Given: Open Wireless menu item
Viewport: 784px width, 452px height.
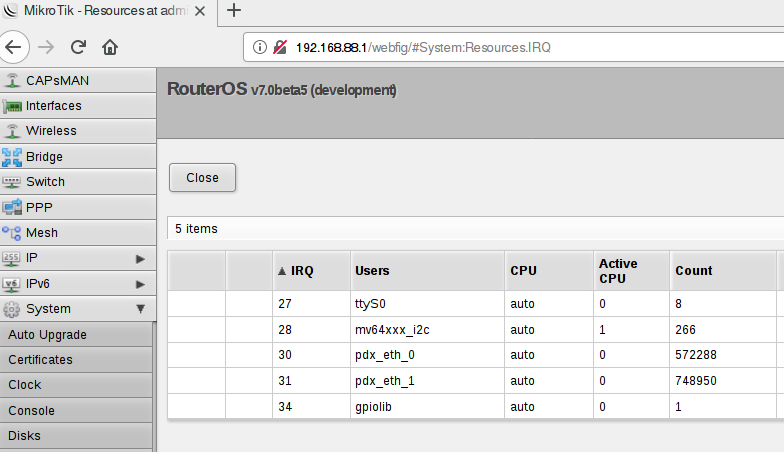Looking at the screenshot, I should (x=78, y=131).
